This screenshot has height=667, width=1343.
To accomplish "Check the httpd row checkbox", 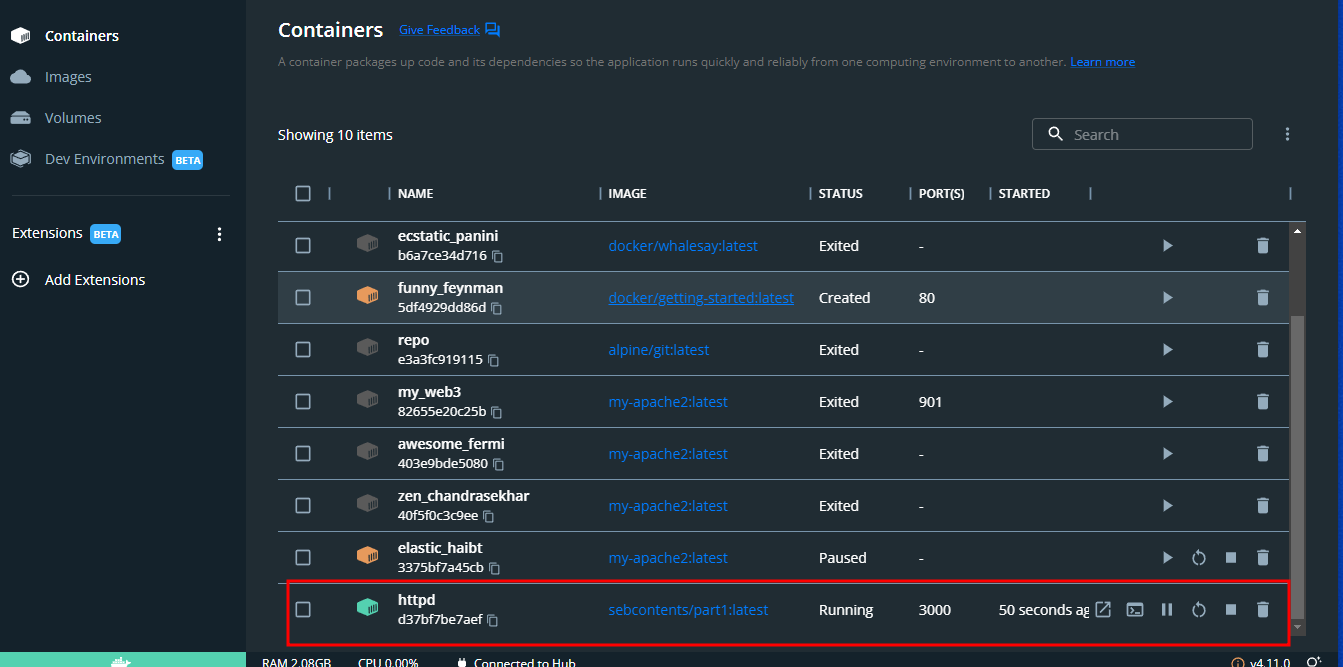I will coord(303,609).
